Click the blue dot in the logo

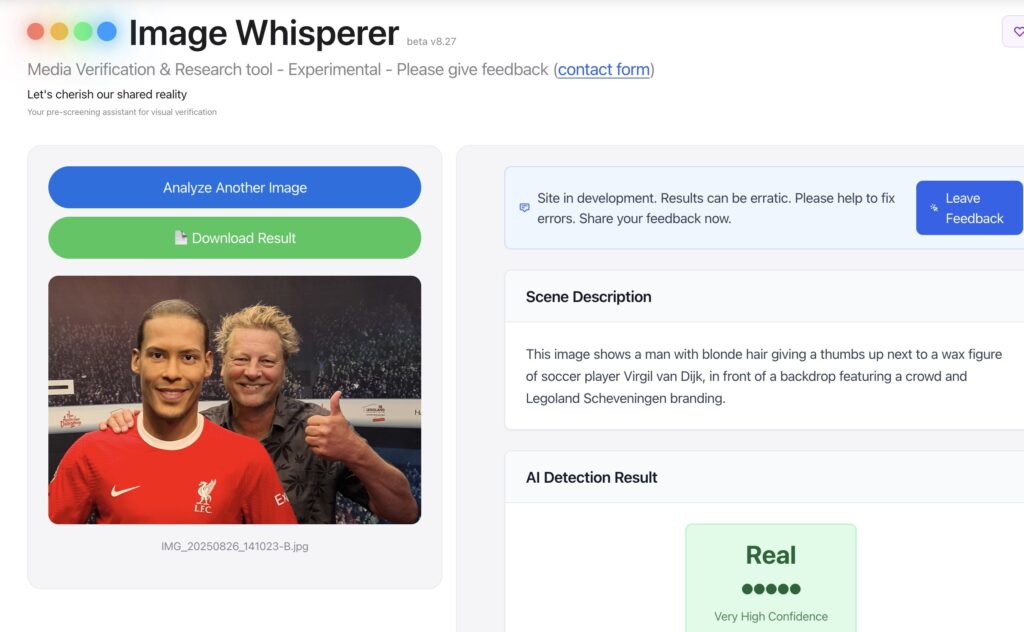point(106,31)
